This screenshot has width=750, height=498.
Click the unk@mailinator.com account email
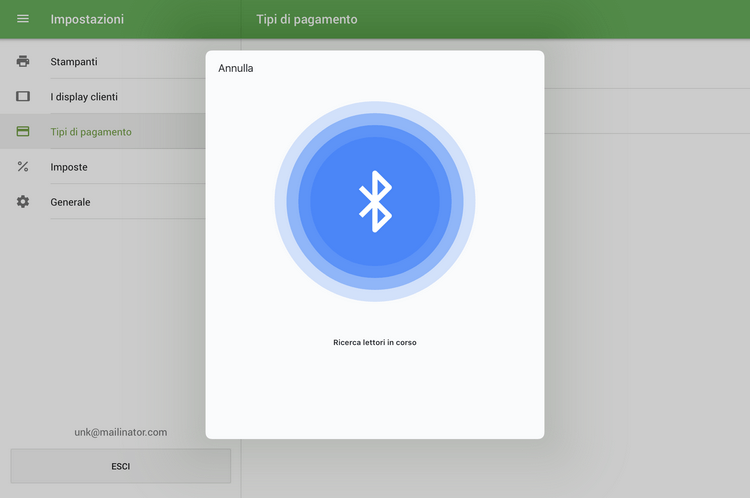tap(120, 432)
